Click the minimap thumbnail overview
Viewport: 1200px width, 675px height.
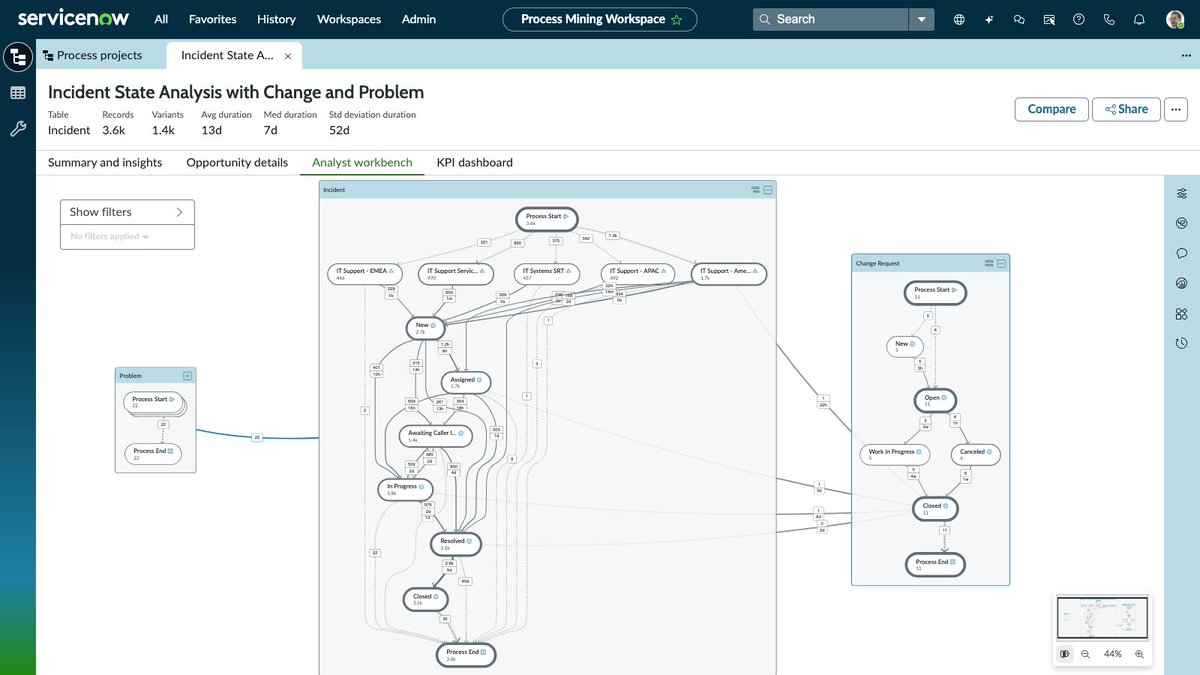(1103, 618)
